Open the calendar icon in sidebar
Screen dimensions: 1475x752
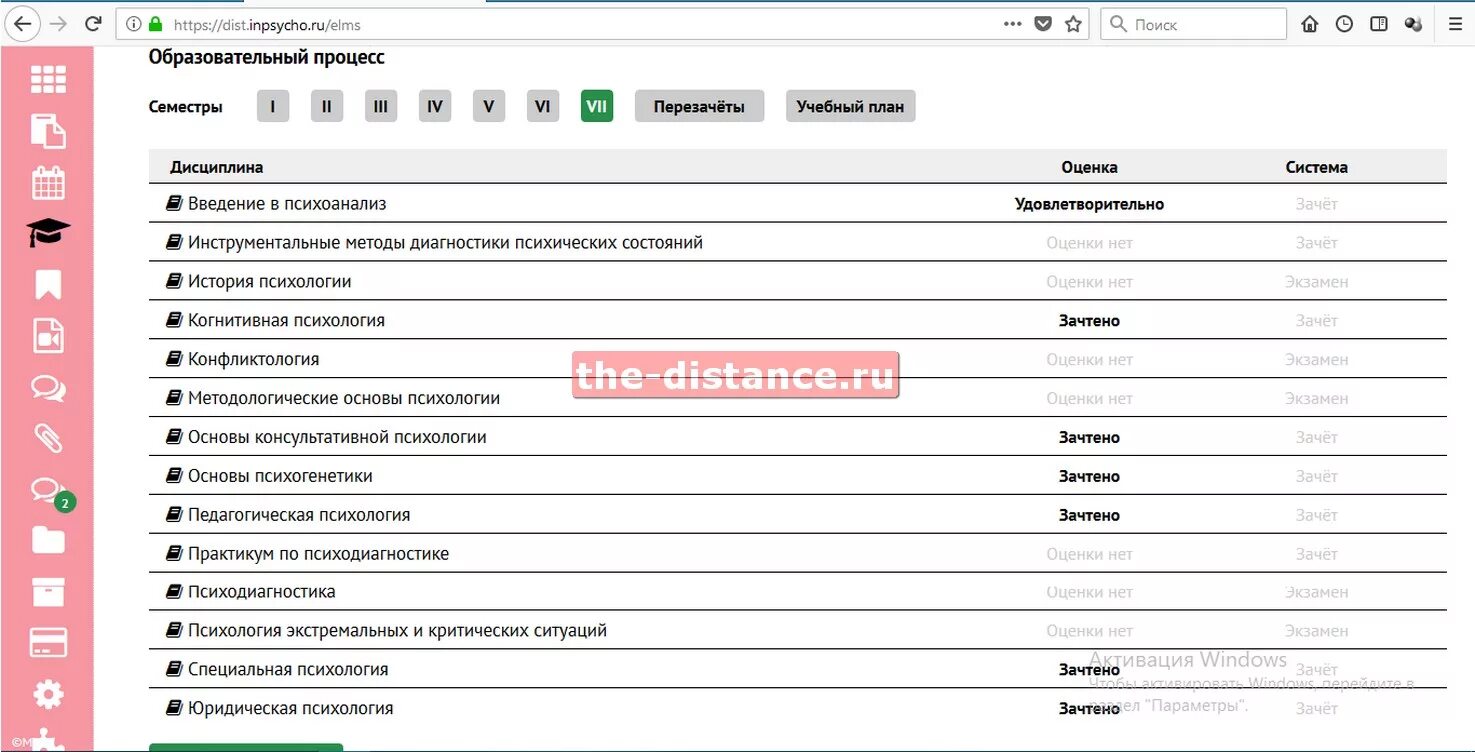(x=48, y=182)
